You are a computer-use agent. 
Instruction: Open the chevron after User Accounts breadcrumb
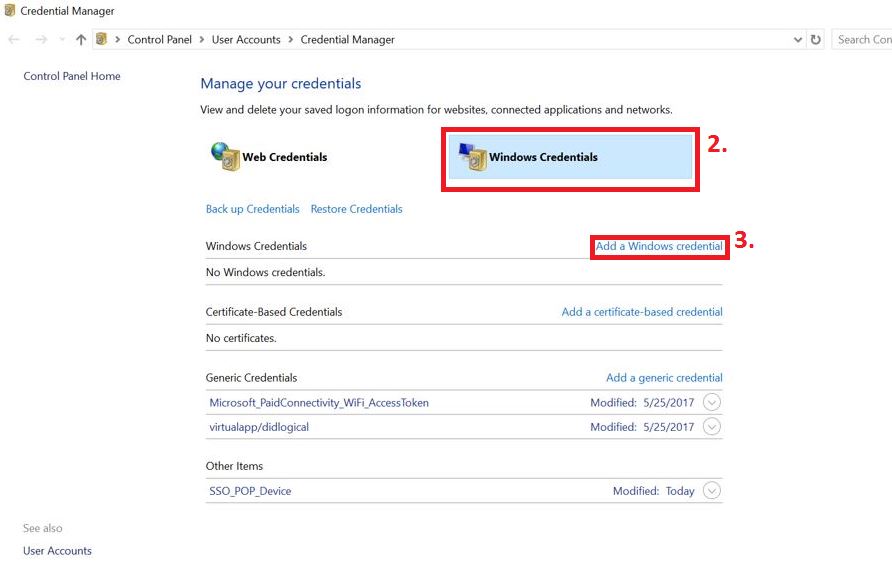[291, 39]
